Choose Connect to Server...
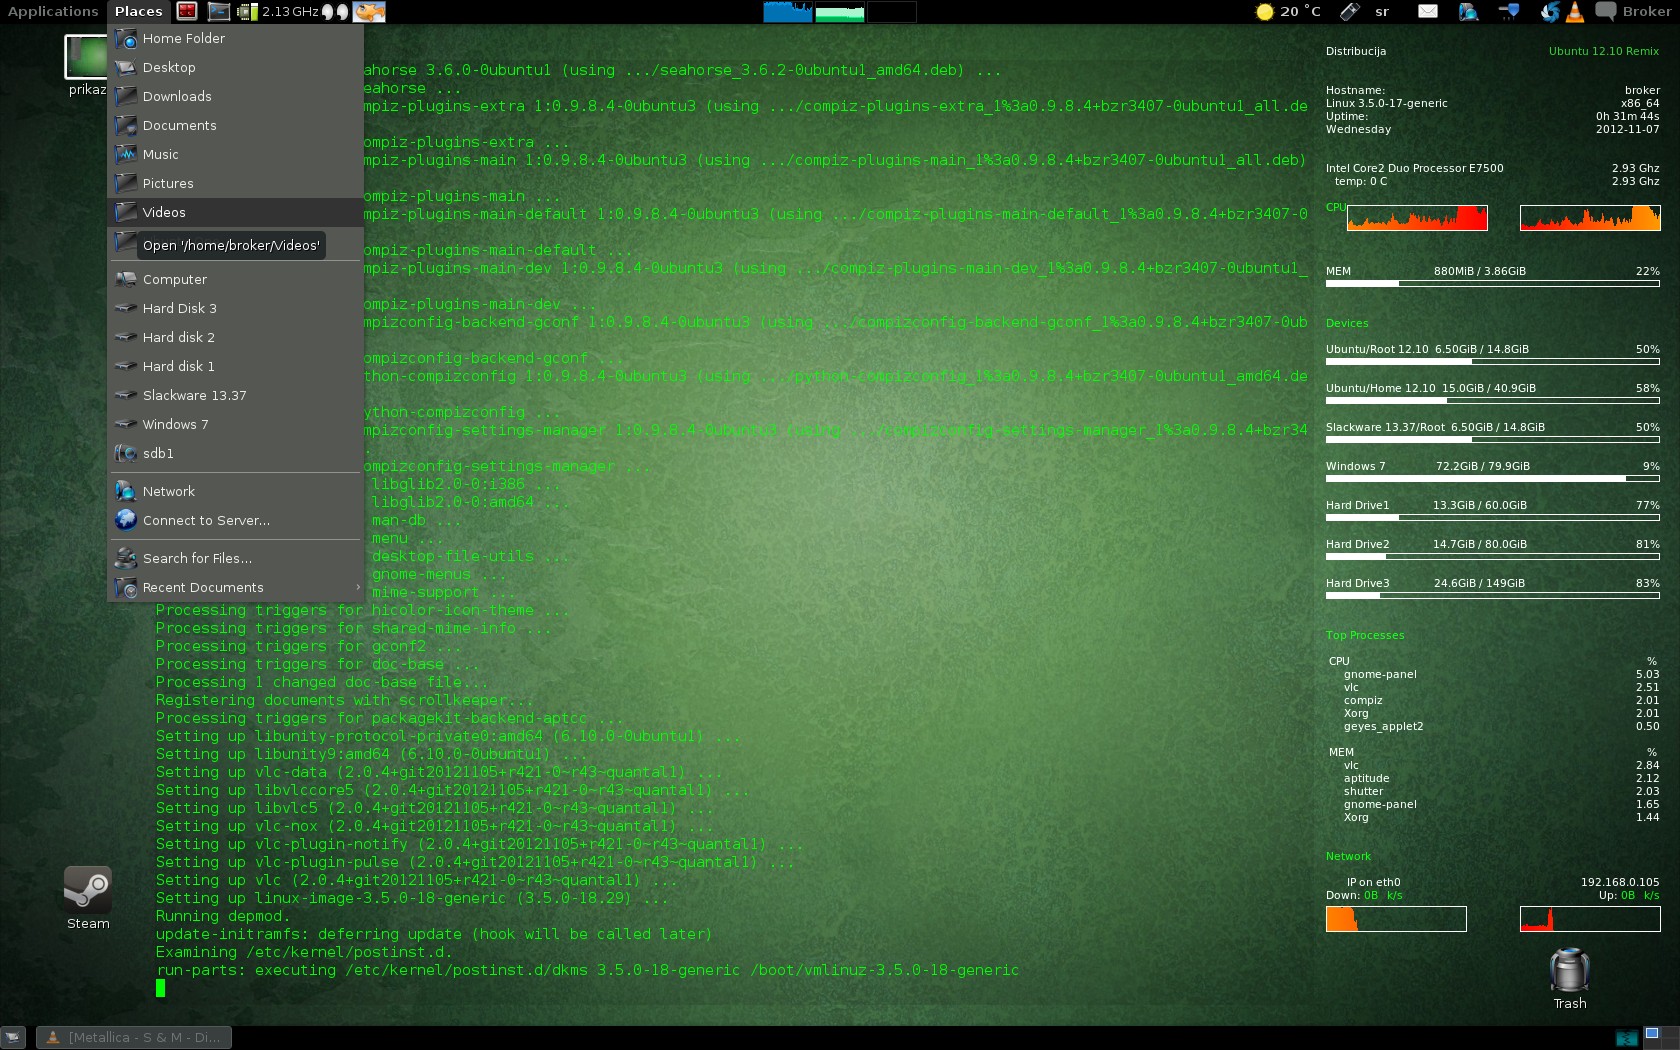This screenshot has height=1050, width=1680. 235,520
